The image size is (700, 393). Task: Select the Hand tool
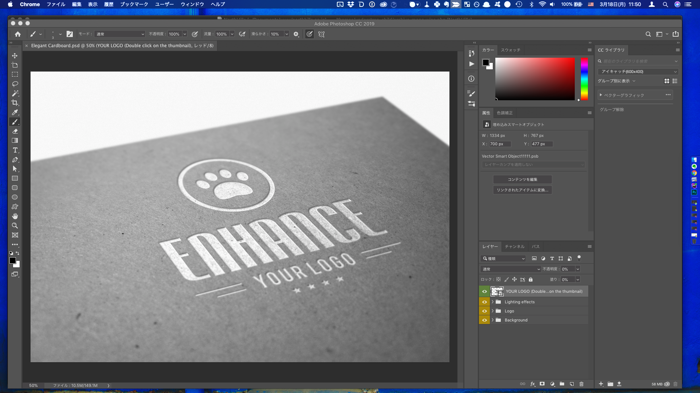pos(15,216)
